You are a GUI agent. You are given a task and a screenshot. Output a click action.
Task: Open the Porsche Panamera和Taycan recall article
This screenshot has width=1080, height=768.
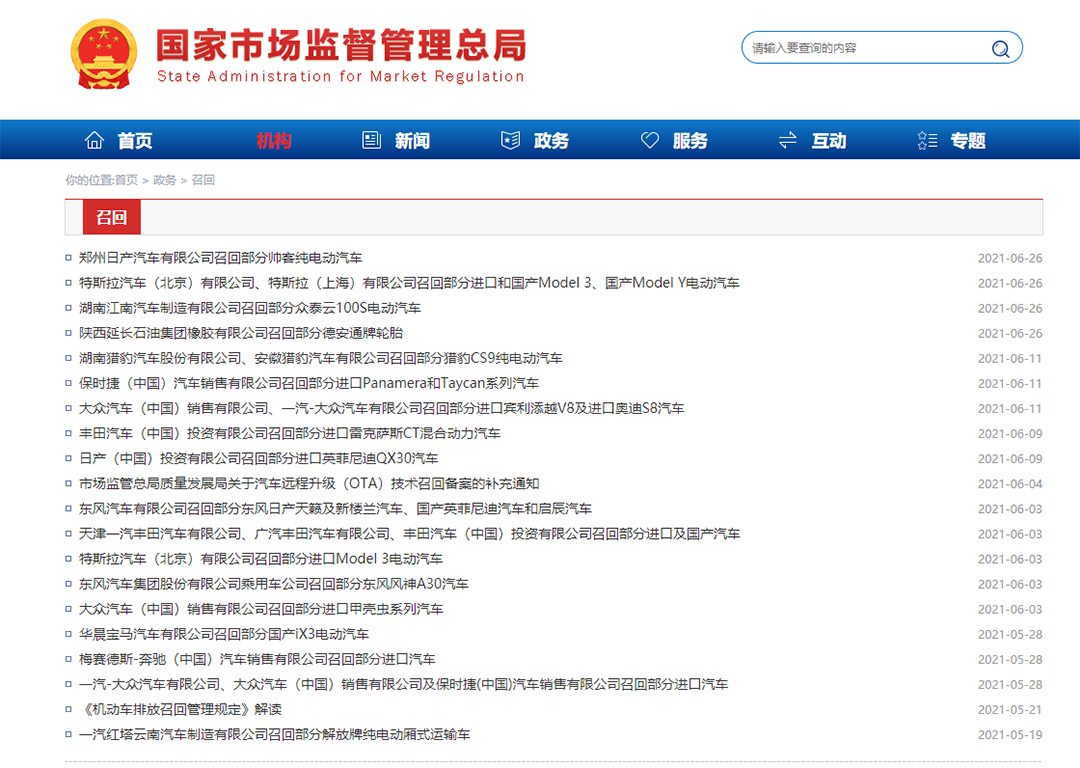click(309, 383)
